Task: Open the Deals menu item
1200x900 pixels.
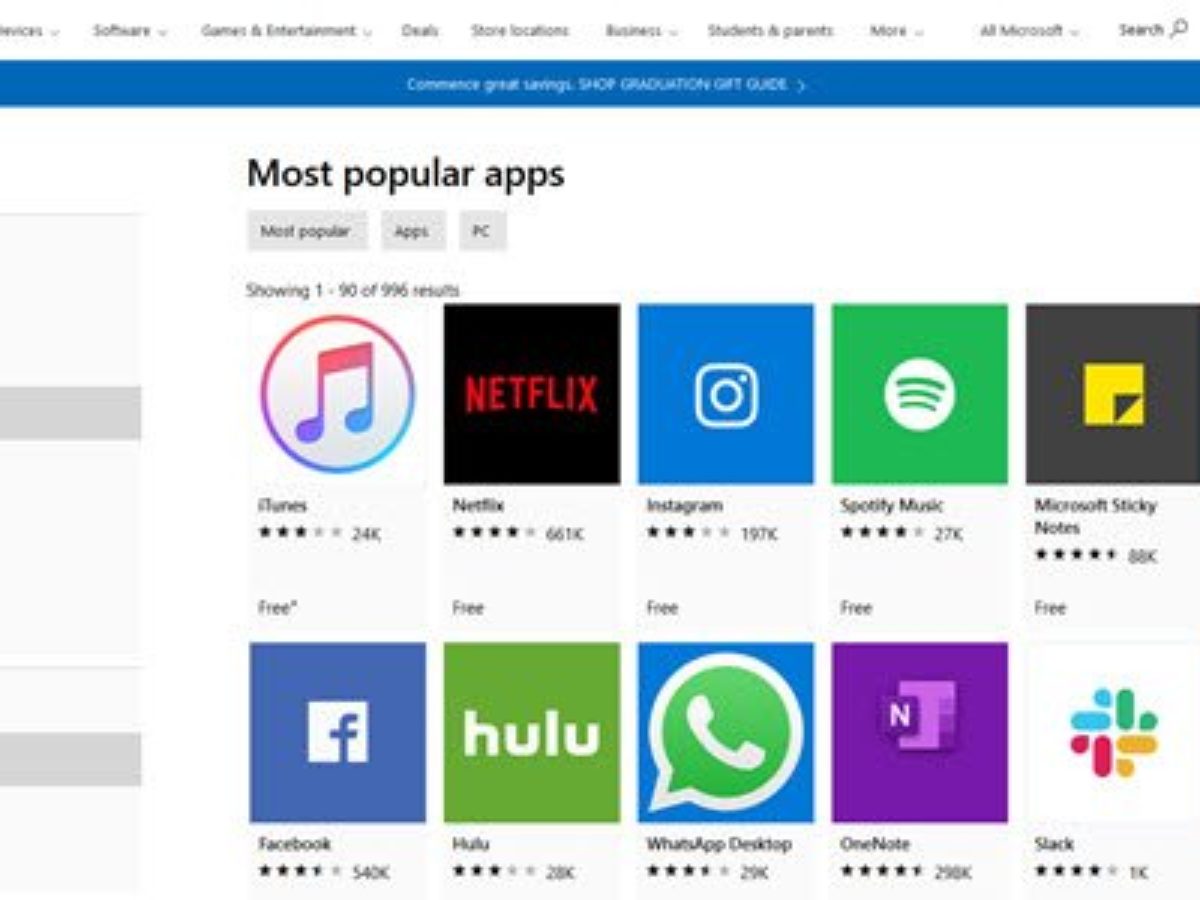Action: (x=420, y=31)
